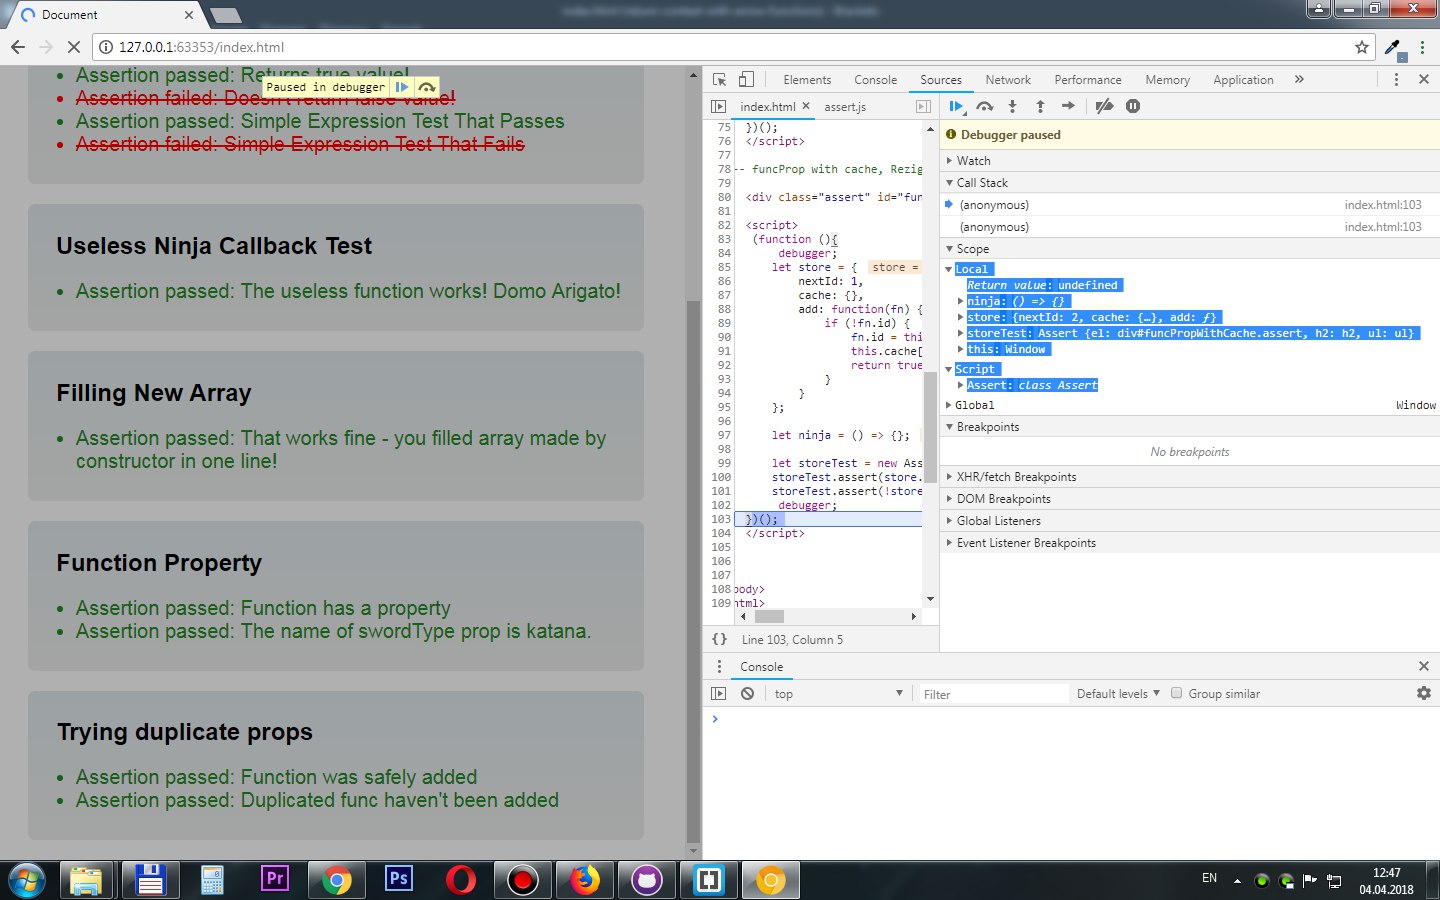Hide the debugger sidebar pane icon
Image resolution: width=1440 pixels, height=900 pixels.
click(923, 106)
